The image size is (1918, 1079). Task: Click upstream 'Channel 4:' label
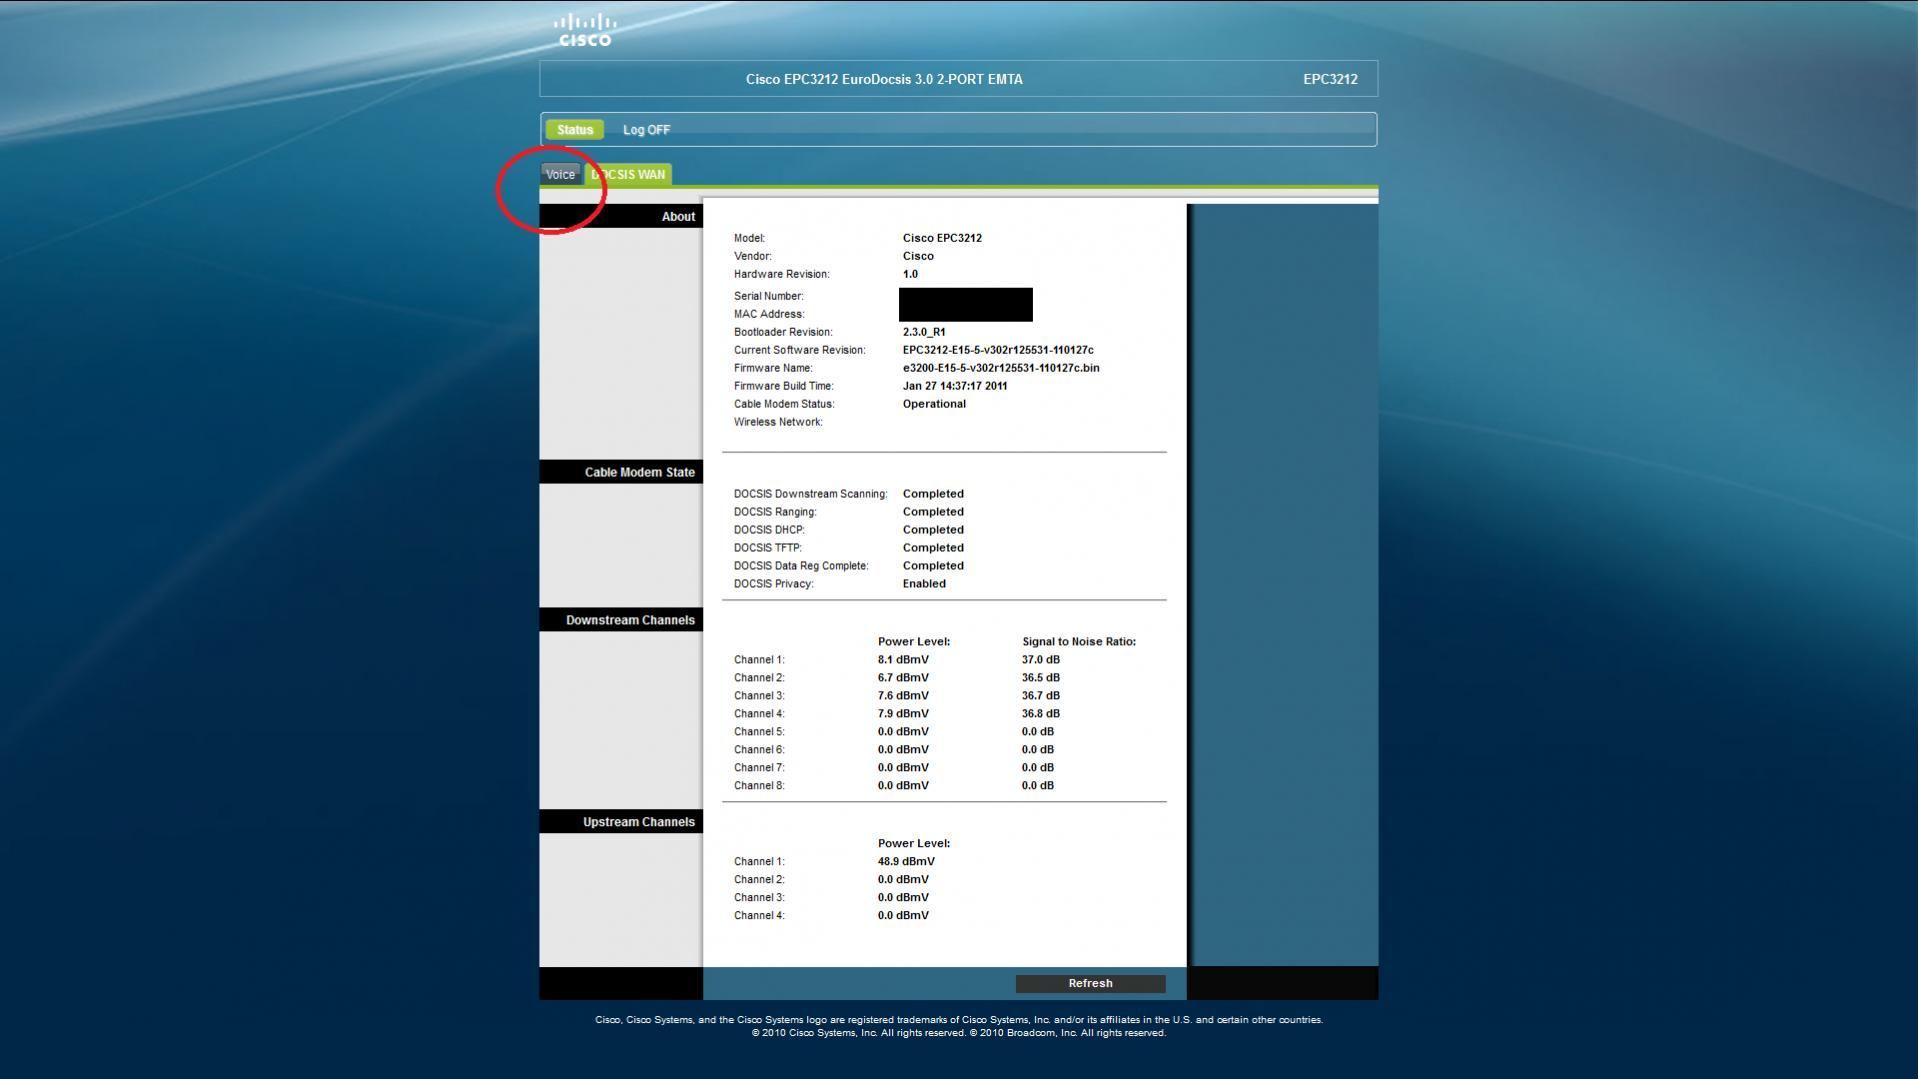point(759,916)
